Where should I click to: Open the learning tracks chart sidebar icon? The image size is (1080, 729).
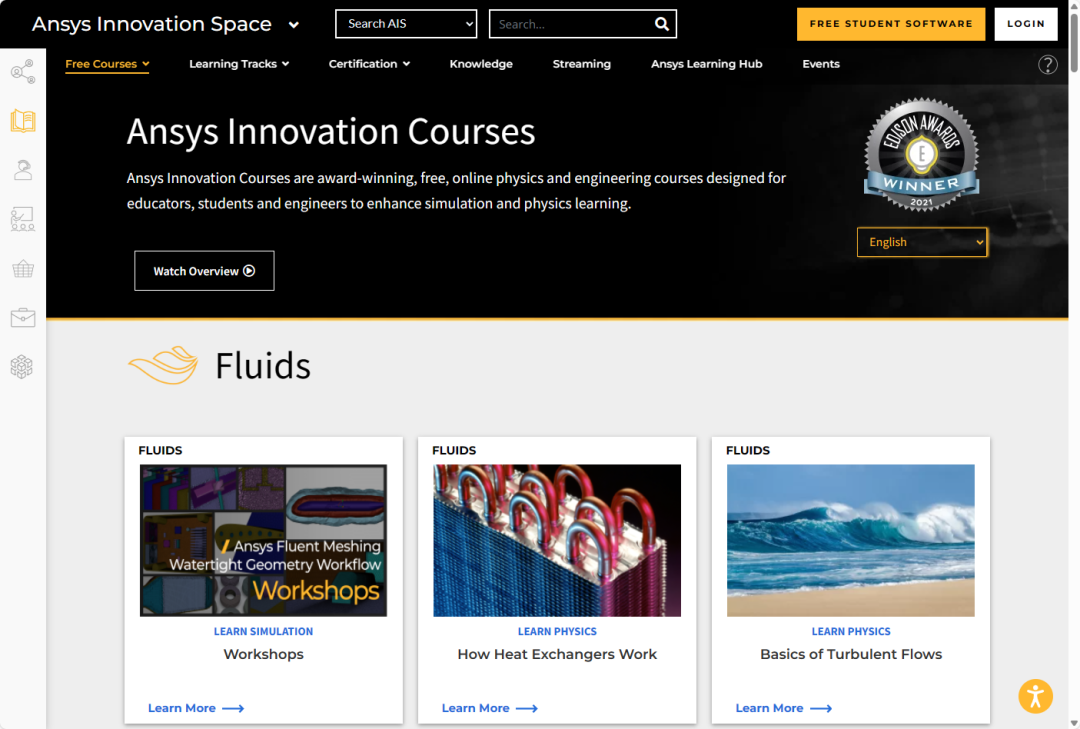pyautogui.click(x=23, y=219)
